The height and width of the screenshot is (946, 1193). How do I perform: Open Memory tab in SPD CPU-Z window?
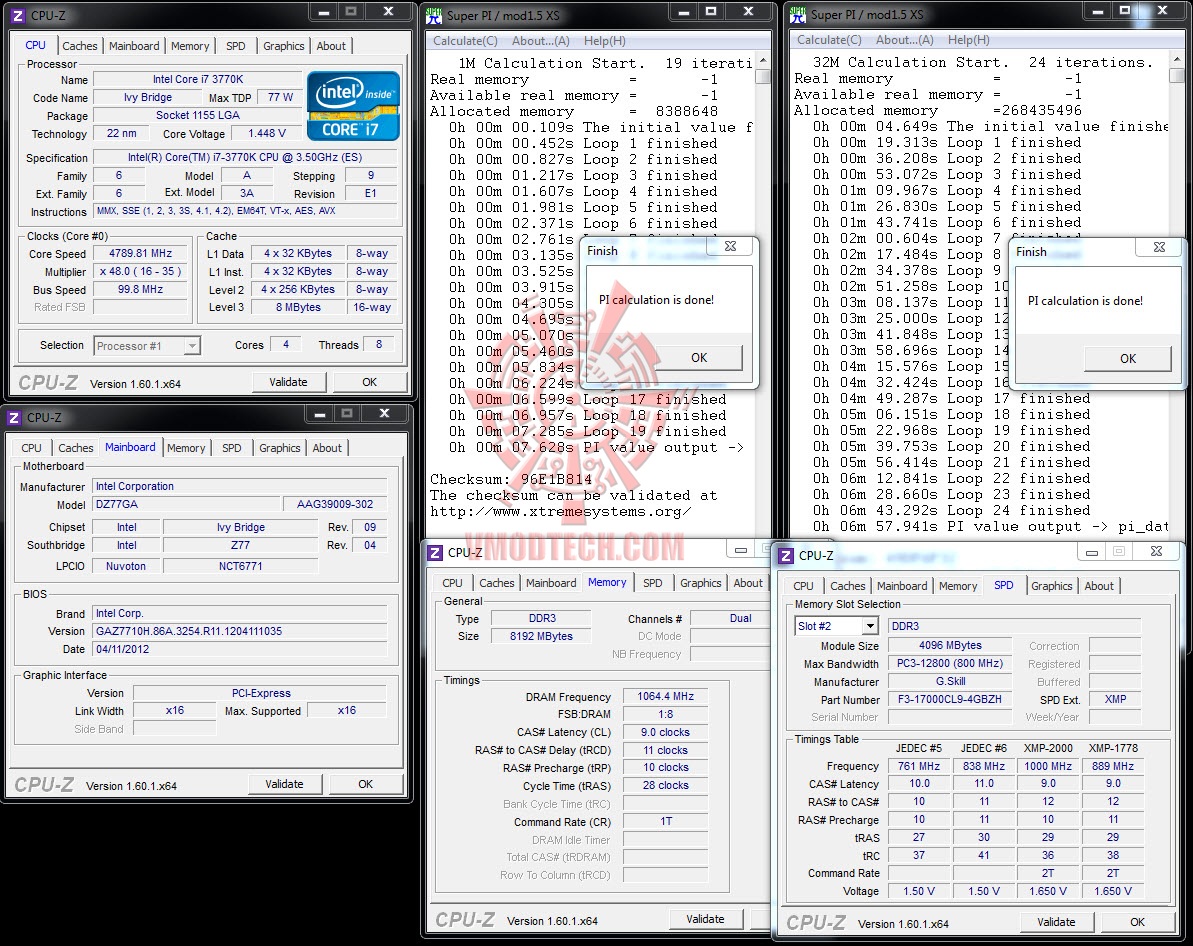coord(958,586)
